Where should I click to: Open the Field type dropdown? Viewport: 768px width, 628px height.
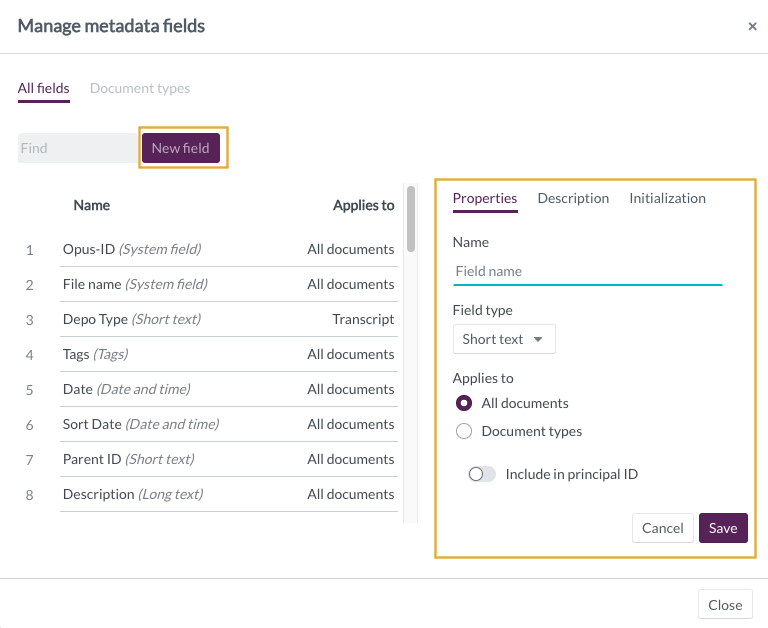point(504,339)
